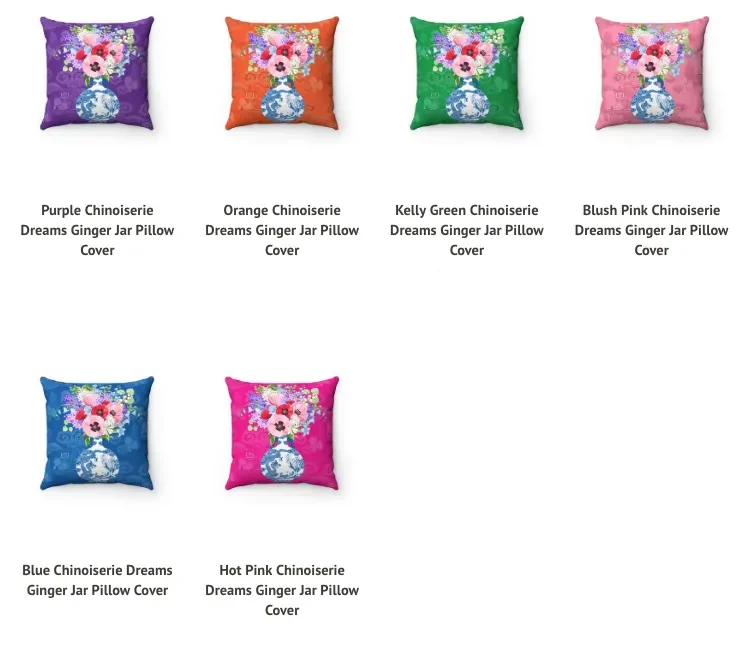Click the Blue Chinoiserie Dreams title link
The width and height of the screenshot is (745, 650).
[97, 580]
